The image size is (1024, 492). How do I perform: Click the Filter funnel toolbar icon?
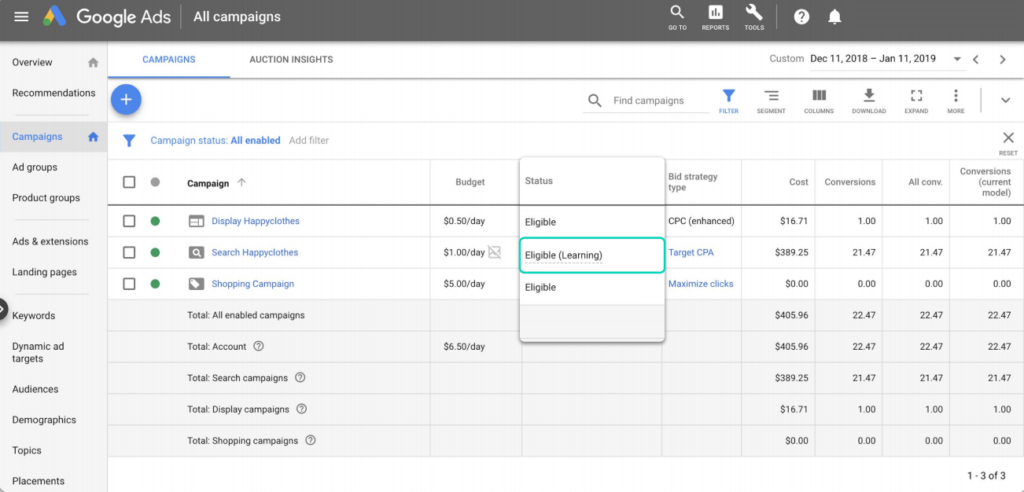point(729,101)
